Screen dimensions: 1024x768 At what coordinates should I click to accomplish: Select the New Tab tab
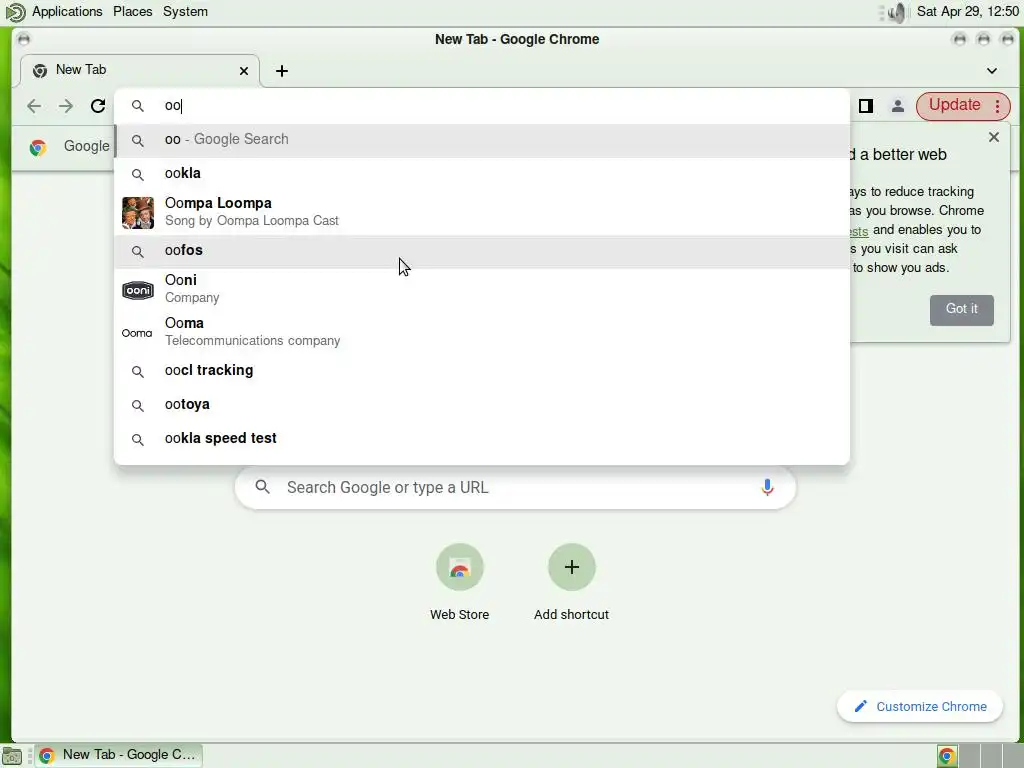coord(140,71)
